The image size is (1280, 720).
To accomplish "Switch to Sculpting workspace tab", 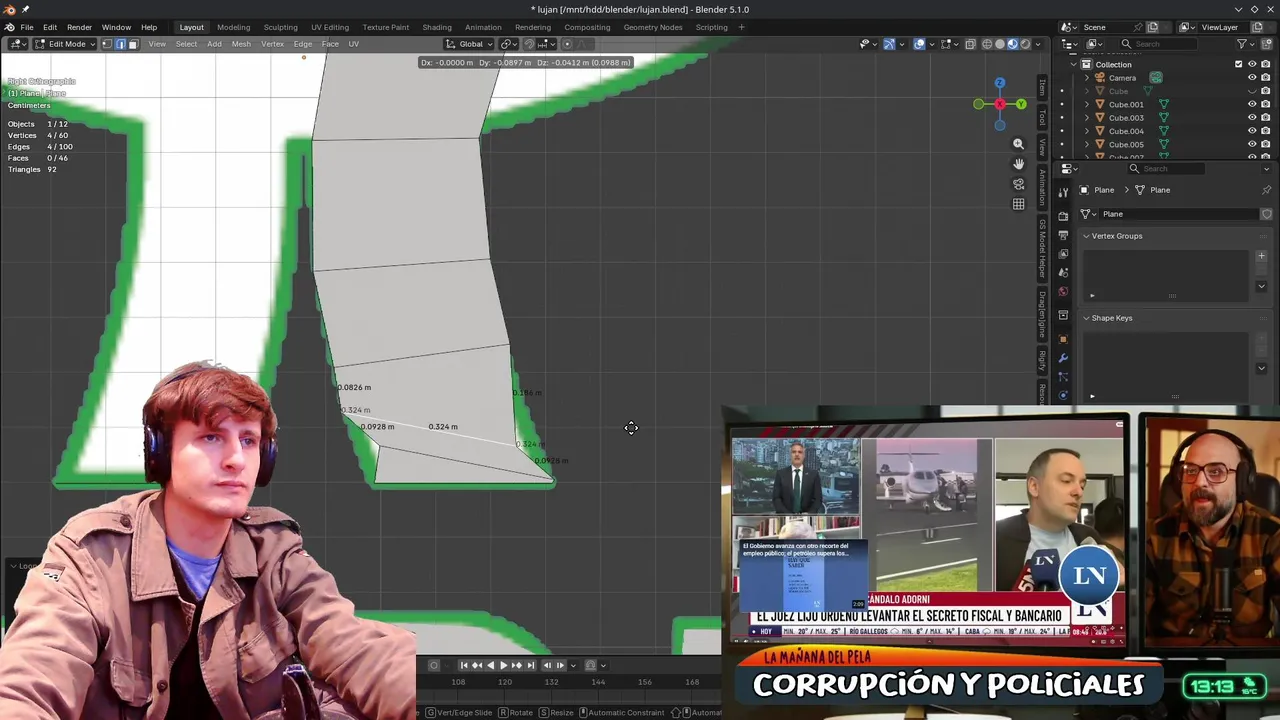I will 280,27.
